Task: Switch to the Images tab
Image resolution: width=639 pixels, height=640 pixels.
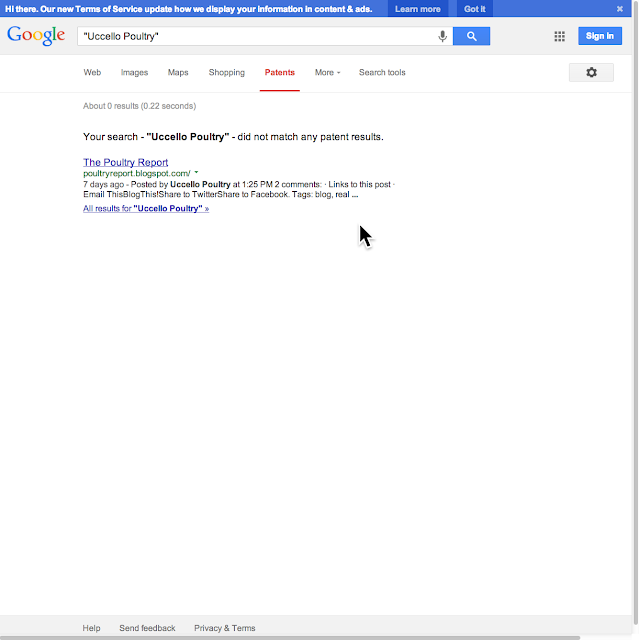Action: click(x=134, y=73)
